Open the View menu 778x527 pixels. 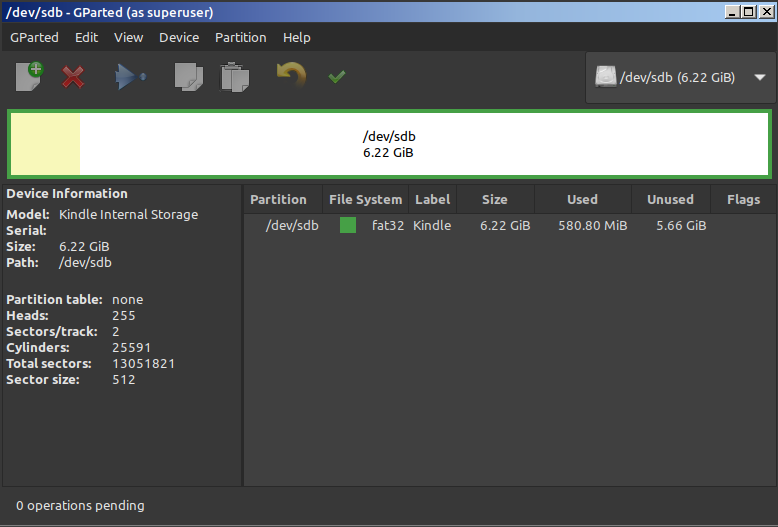(129, 38)
